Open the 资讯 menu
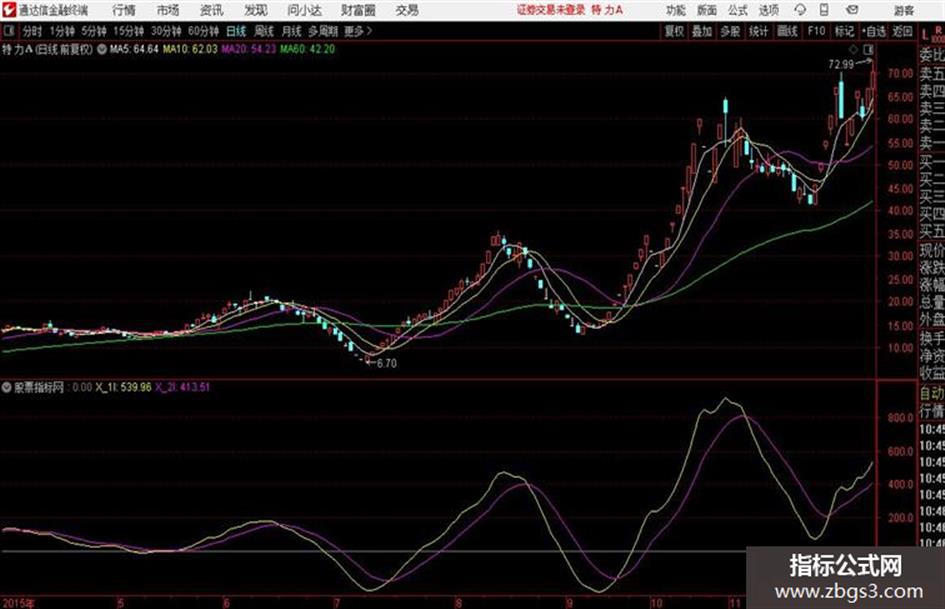 click(212, 10)
